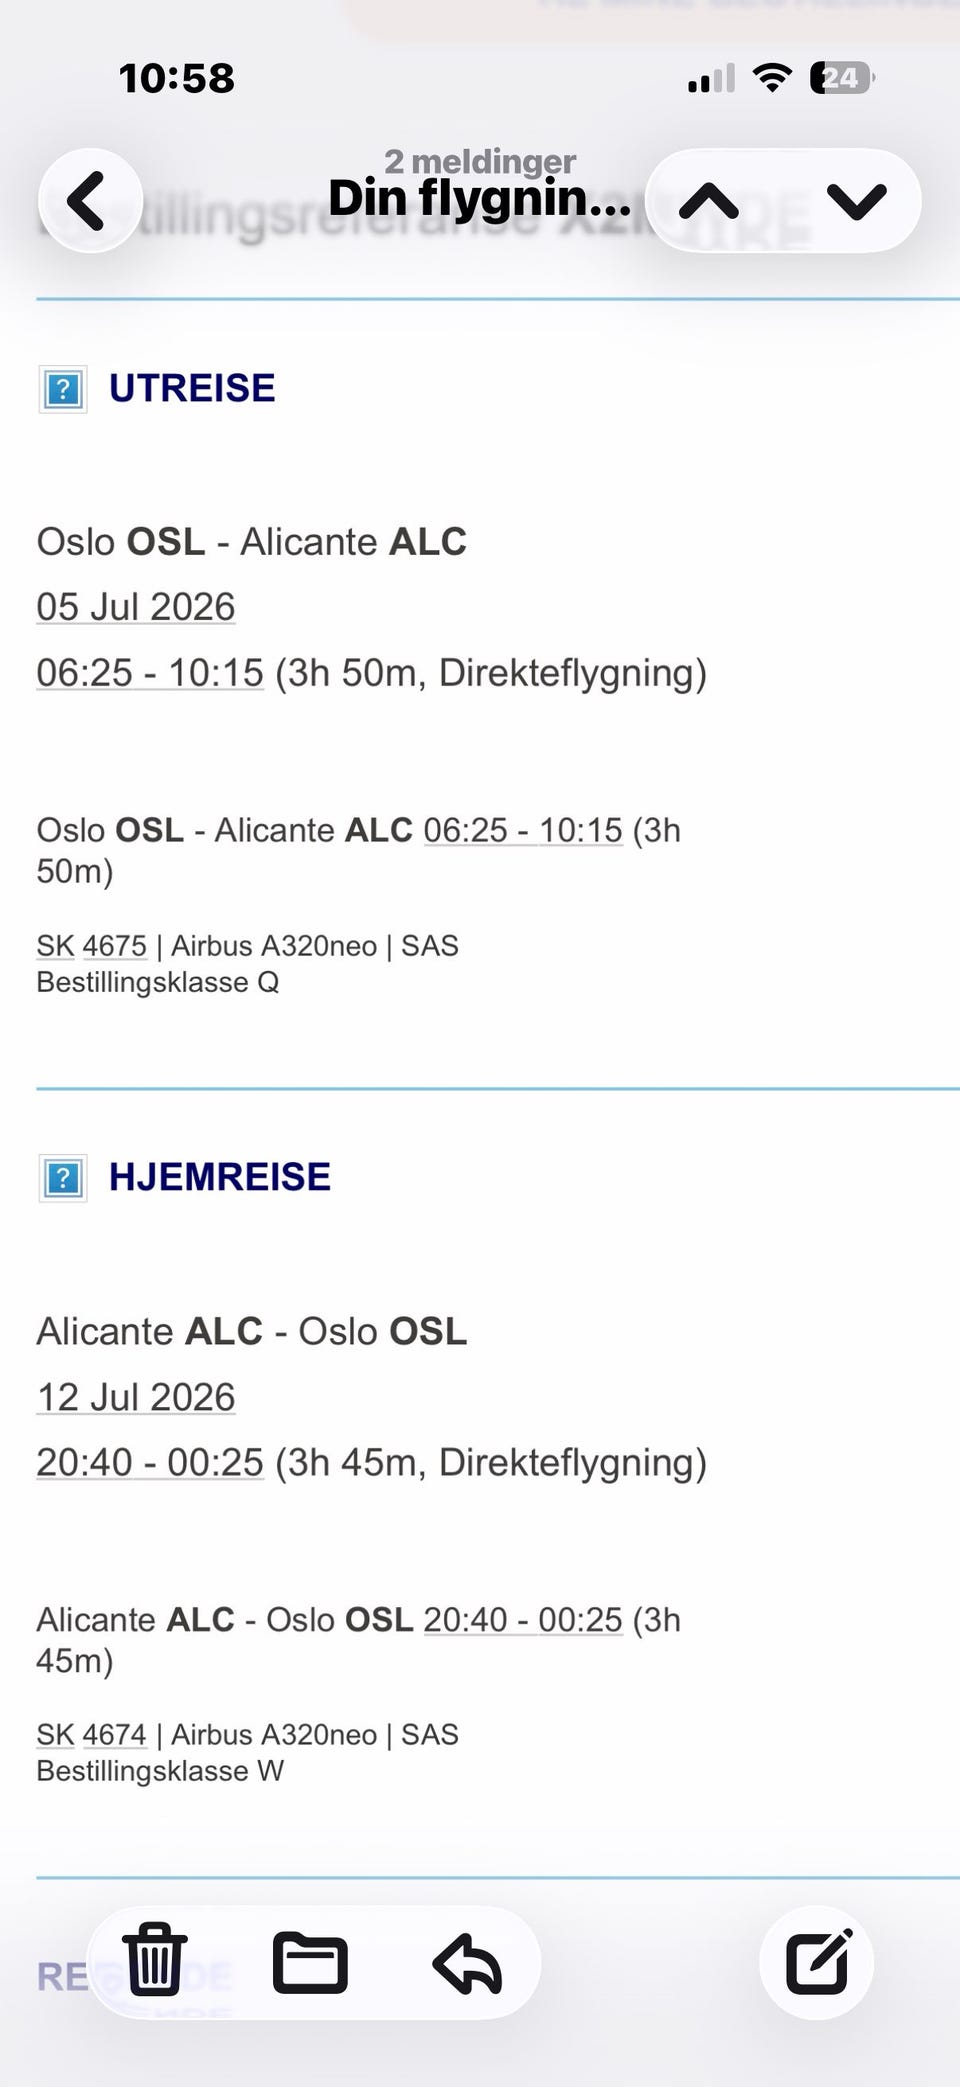Open the 12 Jul 2026 date link
The image size is (960, 2087).
point(136,1397)
